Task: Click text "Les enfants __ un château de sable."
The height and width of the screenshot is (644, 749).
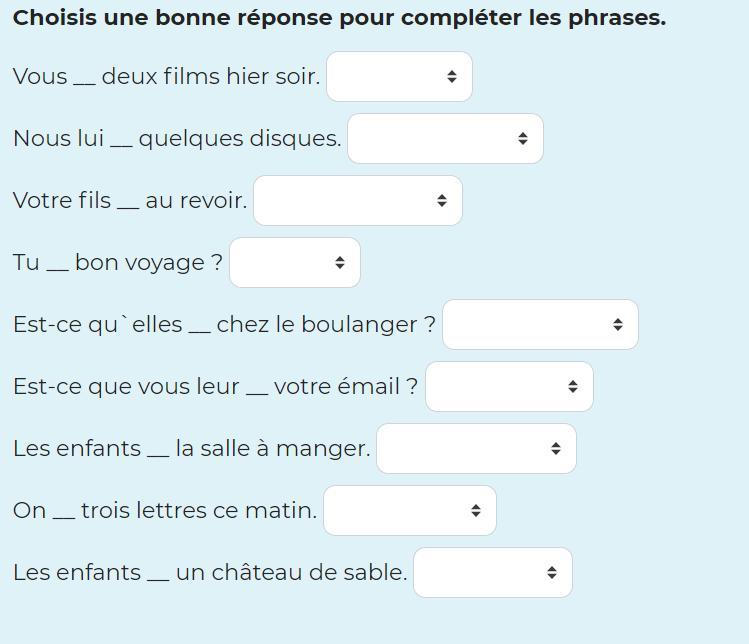Action: point(210,573)
